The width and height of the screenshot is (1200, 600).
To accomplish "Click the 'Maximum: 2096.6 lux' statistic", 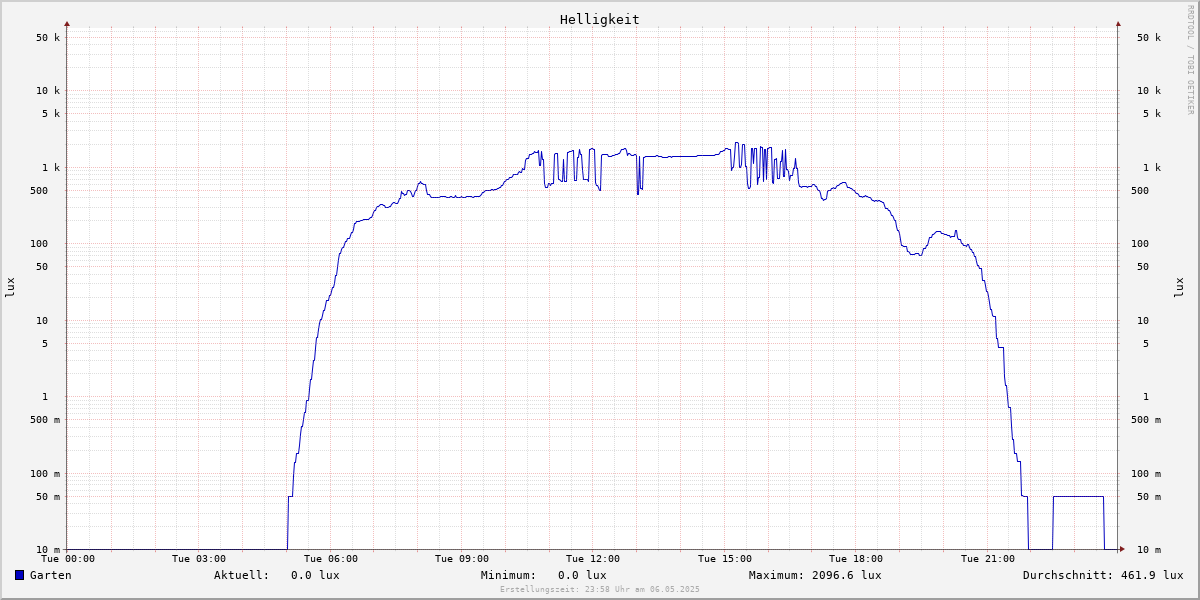I will (815, 575).
